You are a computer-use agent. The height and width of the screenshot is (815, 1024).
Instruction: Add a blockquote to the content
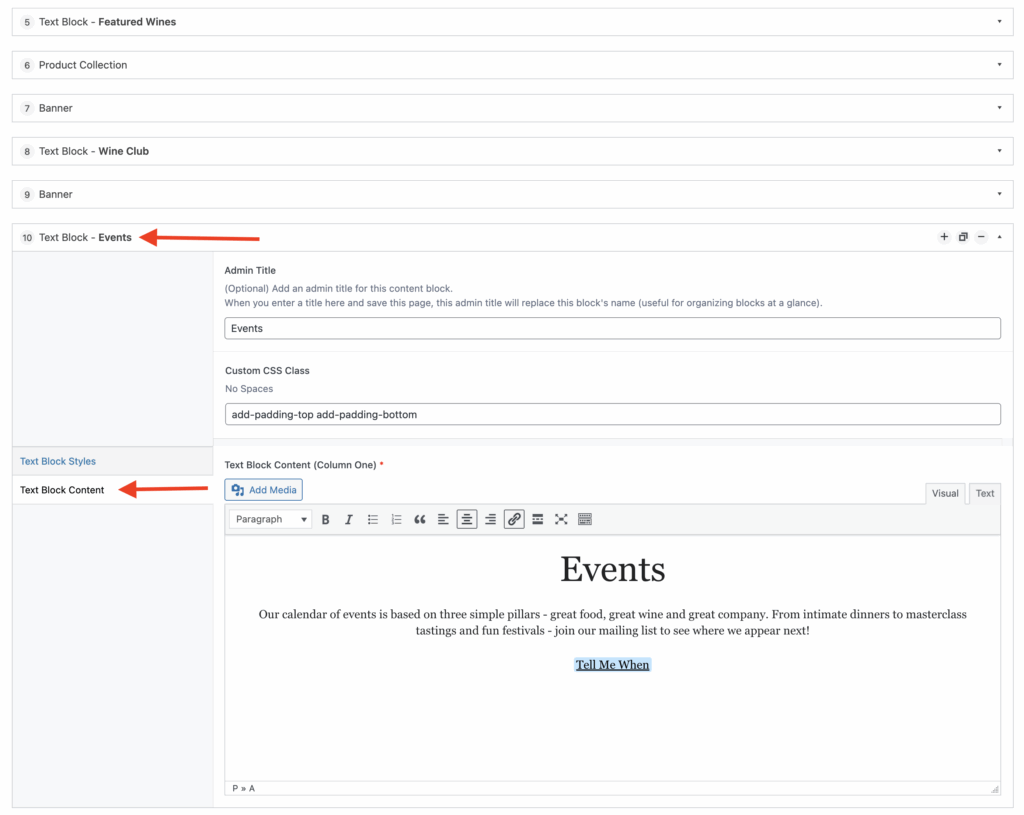coord(420,518)
